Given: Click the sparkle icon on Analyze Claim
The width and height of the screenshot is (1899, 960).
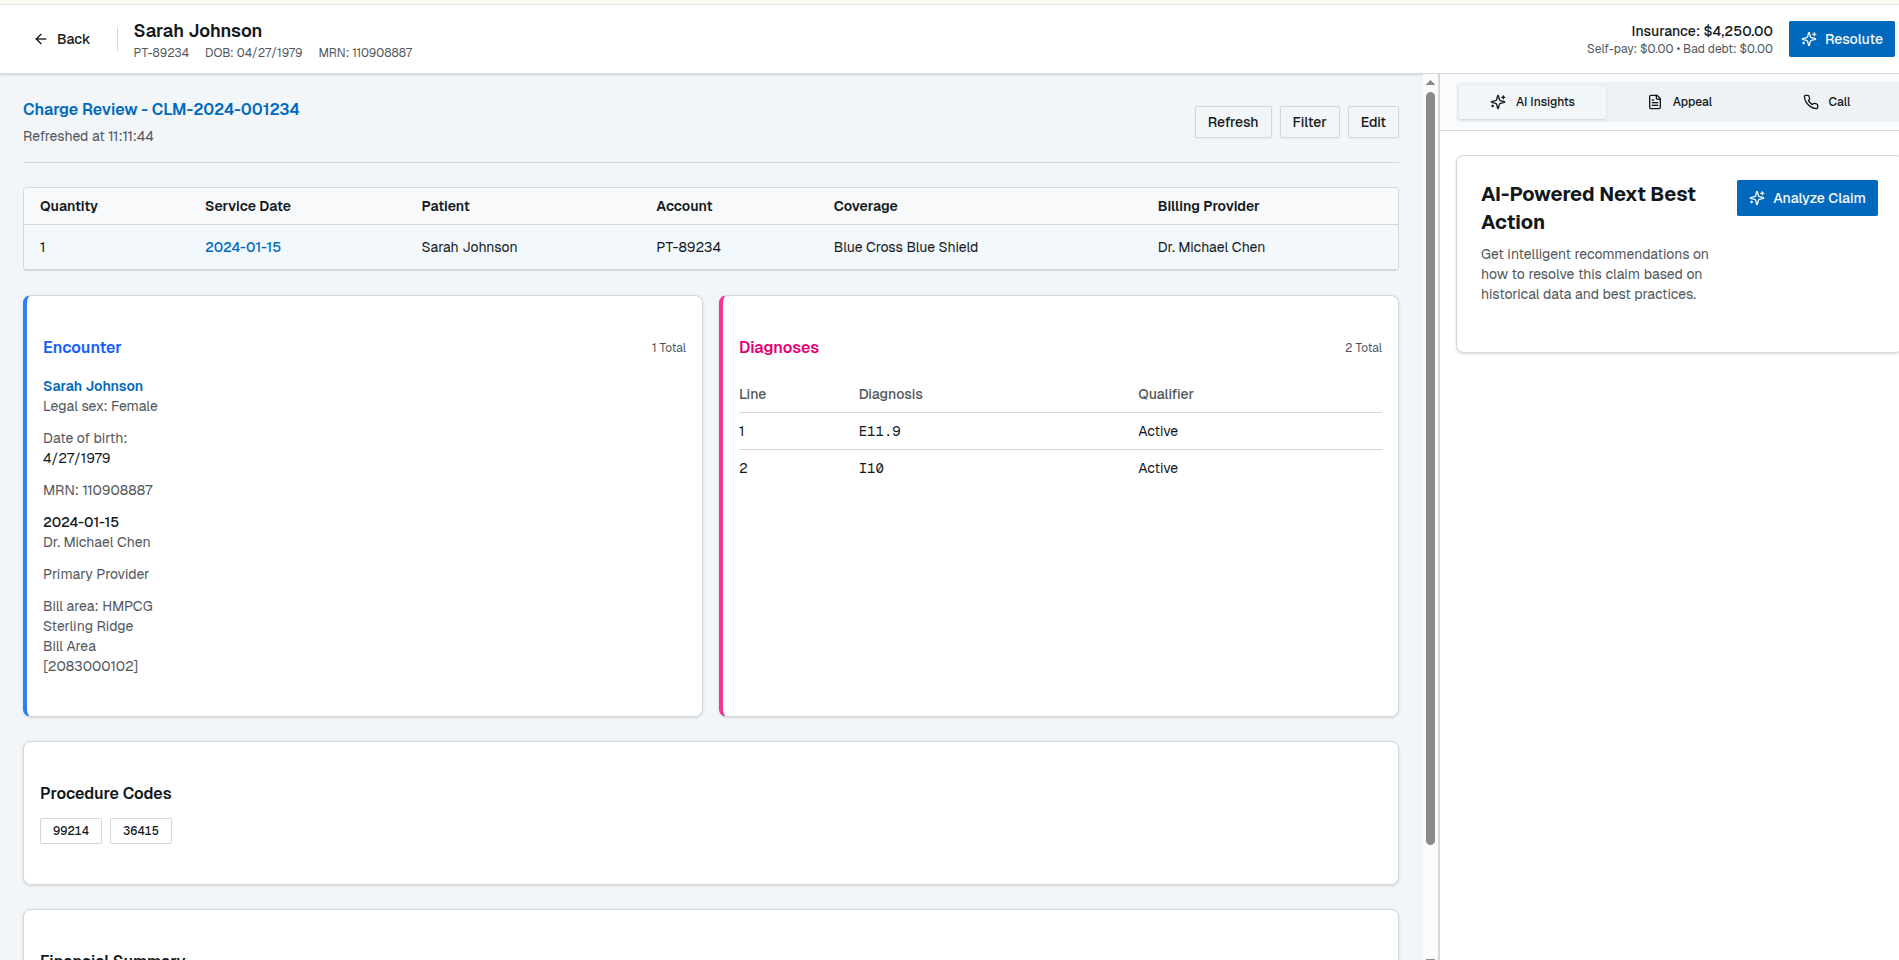Looking at the screenshot, I should 1757,198.
